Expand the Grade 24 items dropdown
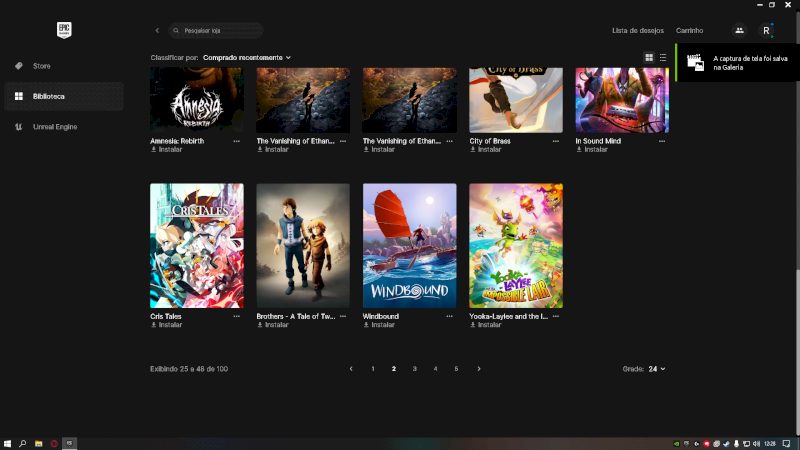Screen dimensions: 800x450 657,369
